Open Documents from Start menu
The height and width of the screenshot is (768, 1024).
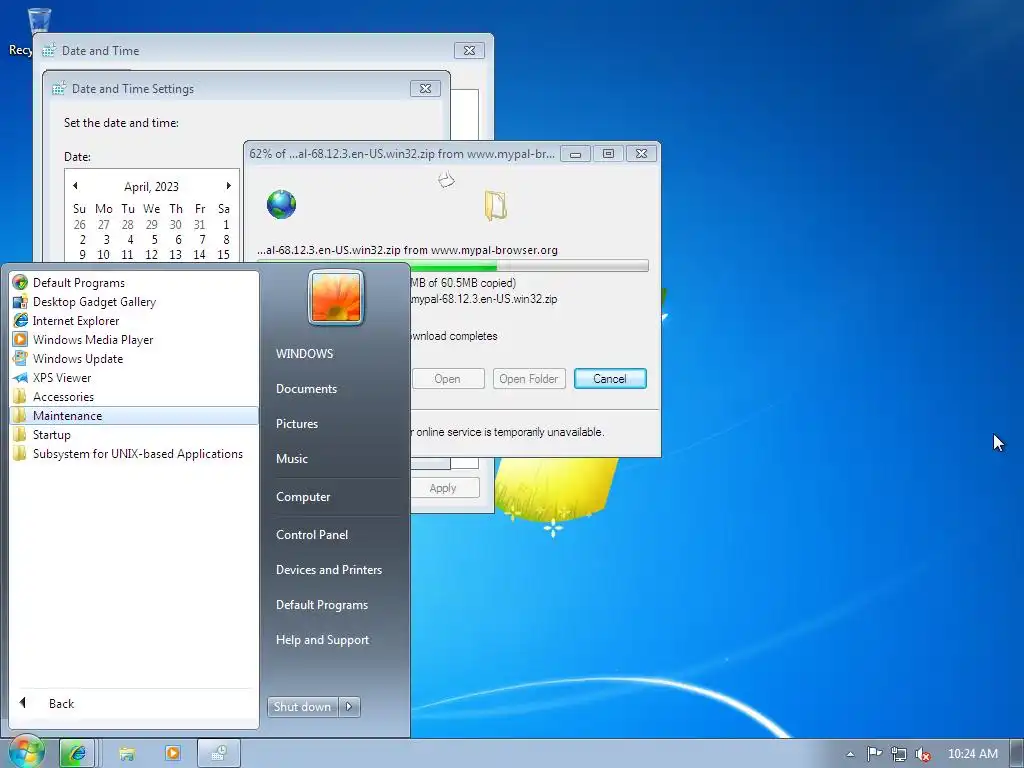(x=306, y=389)
